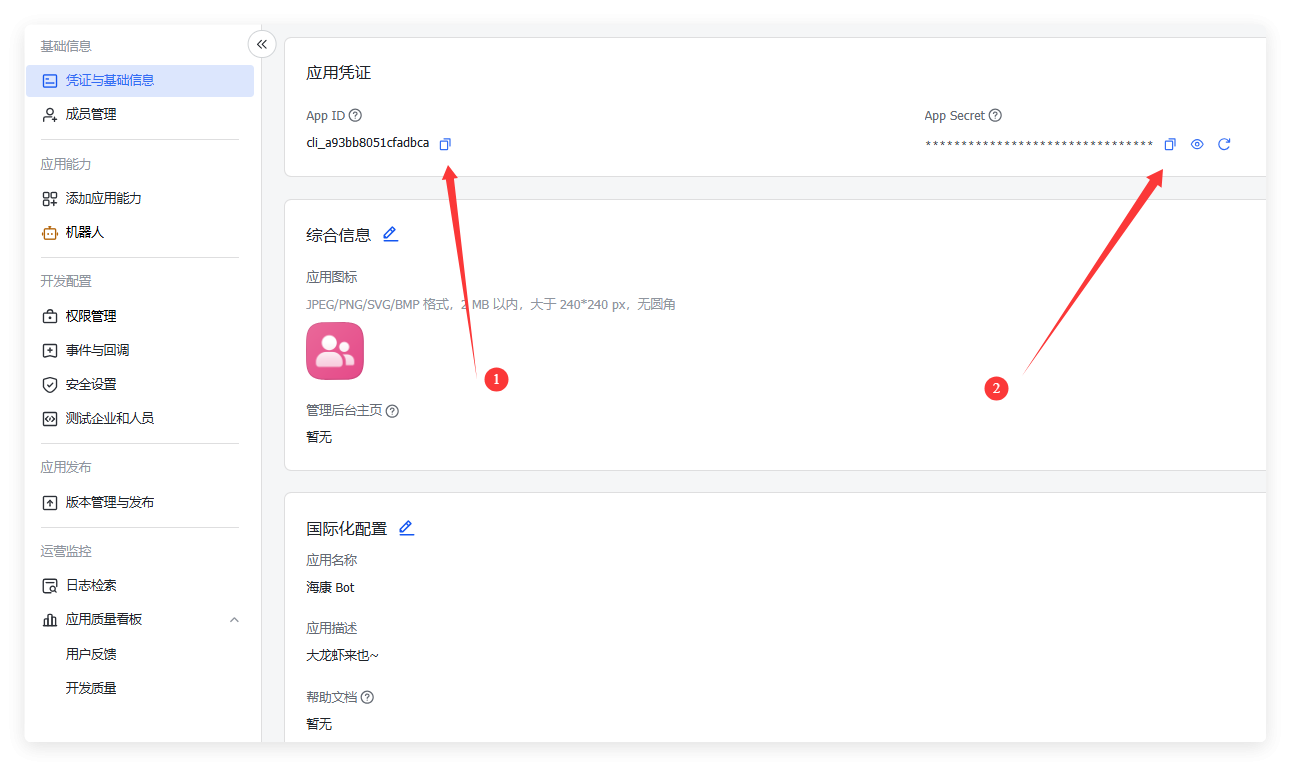This screenshot has width=1290, height=766.
Task: Go to 机器人 settings
Action: tap(85, 233)
